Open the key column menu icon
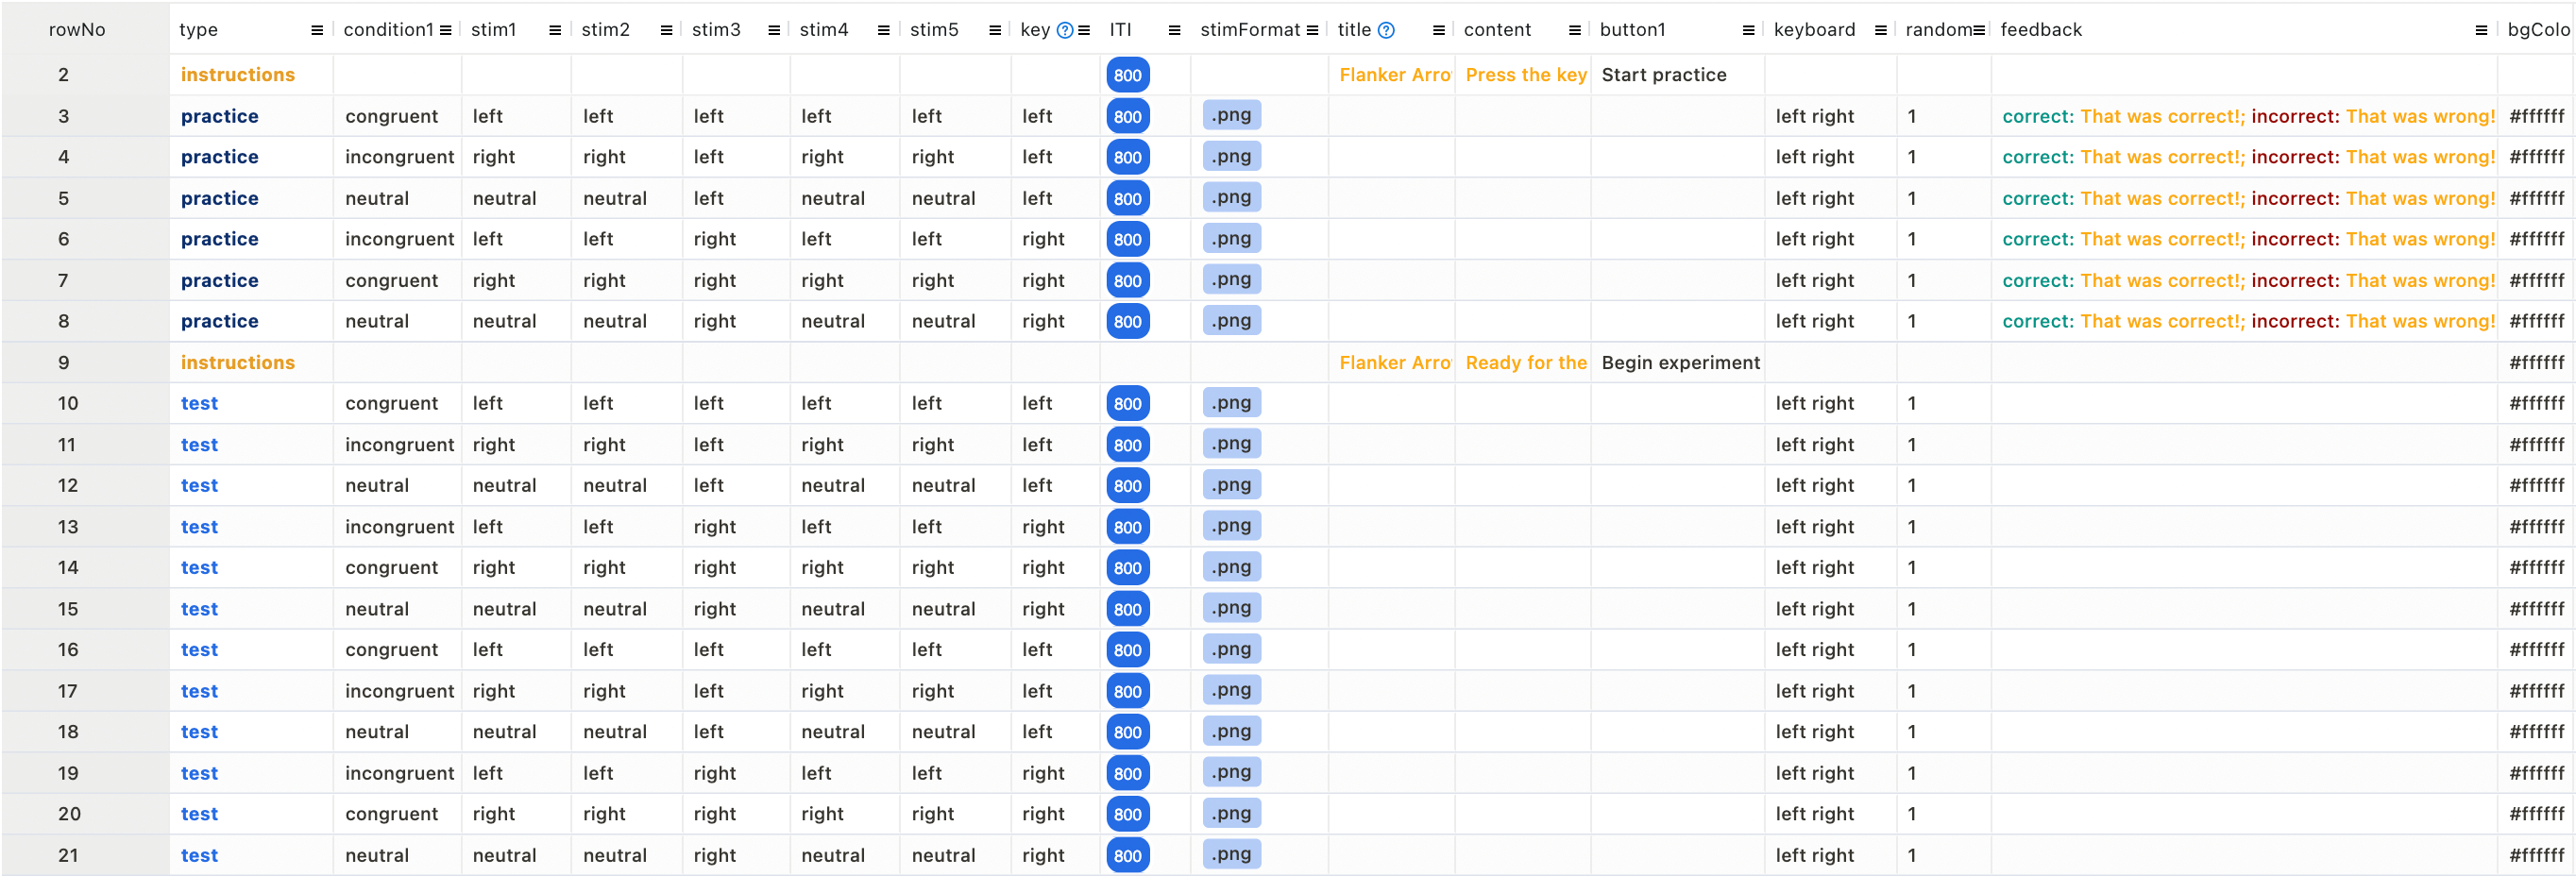2576x876 pixels. (1084, 30)
